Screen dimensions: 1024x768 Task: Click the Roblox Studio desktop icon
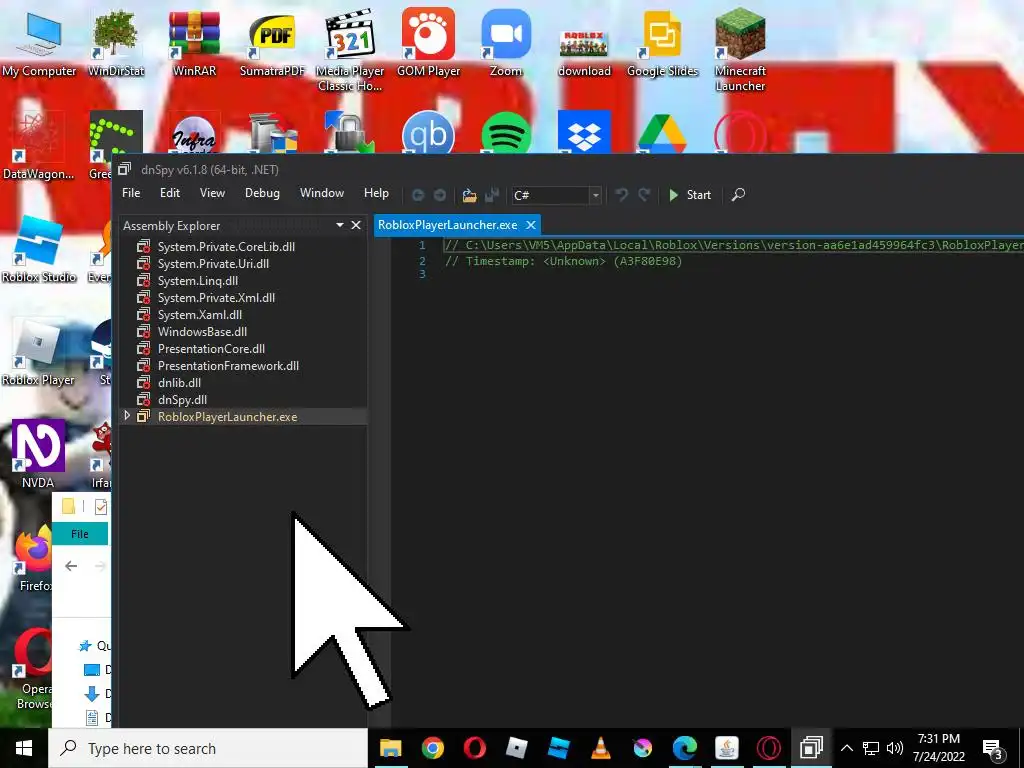[39, 250]
